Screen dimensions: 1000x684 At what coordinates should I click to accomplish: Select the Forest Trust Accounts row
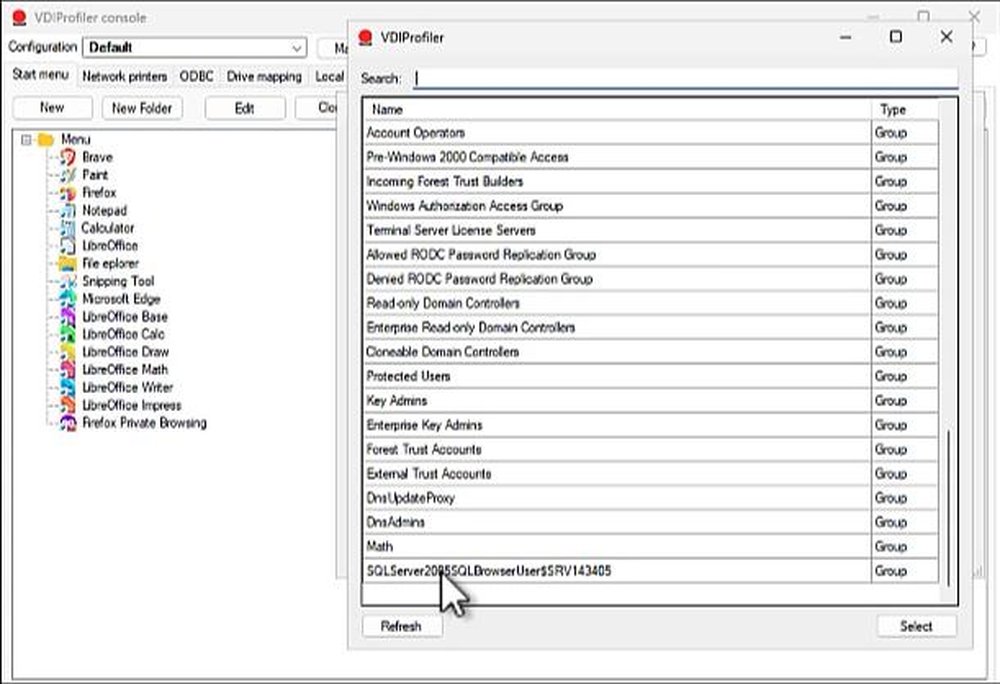[651, 449]
